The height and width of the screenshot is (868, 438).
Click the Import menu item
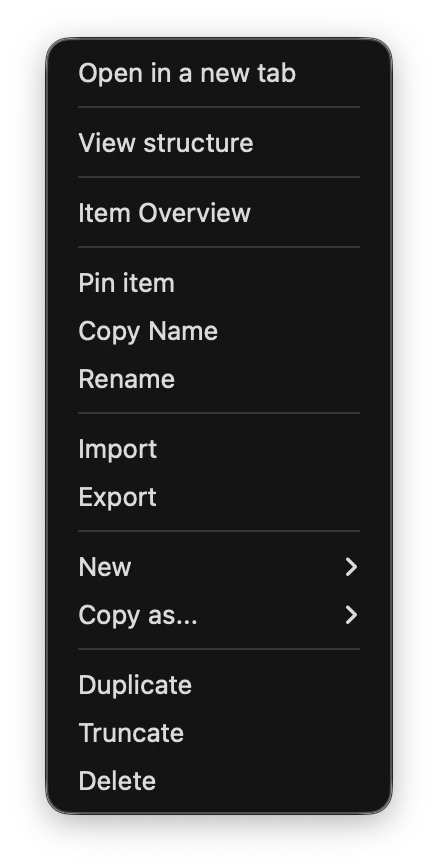coord(219,449)
